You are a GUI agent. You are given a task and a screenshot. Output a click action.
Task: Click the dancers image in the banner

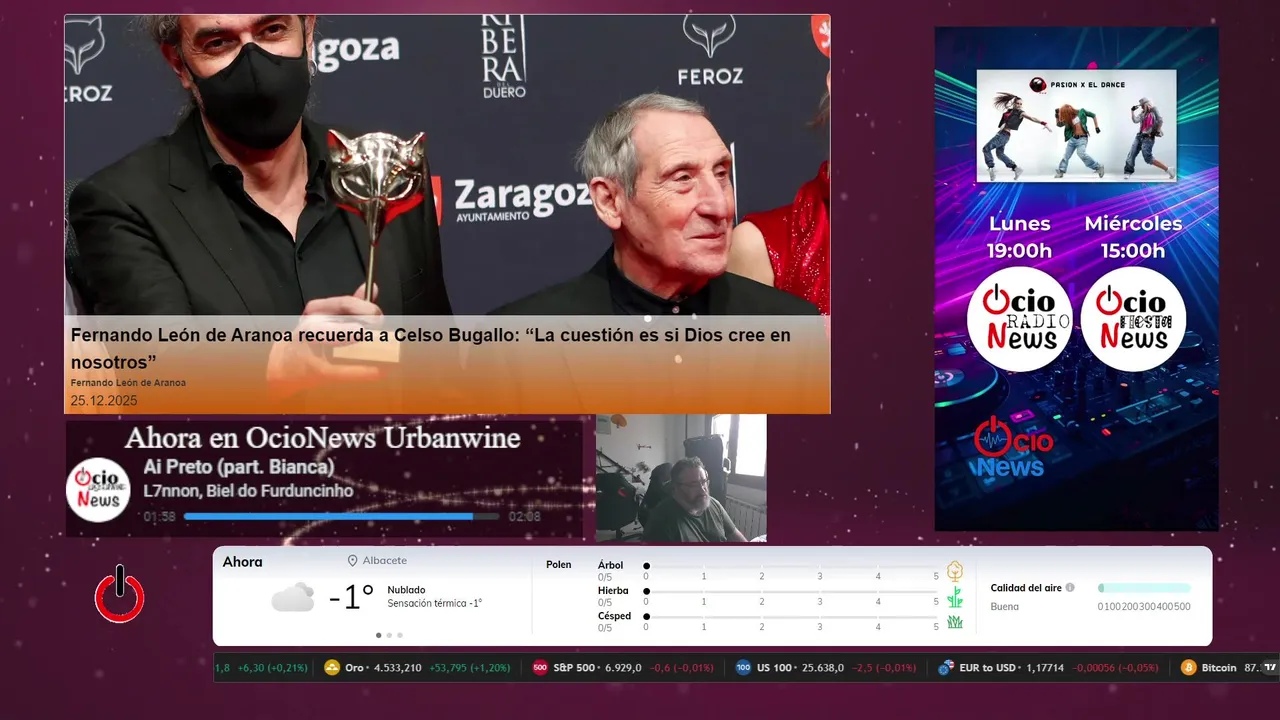(1076, 125)
